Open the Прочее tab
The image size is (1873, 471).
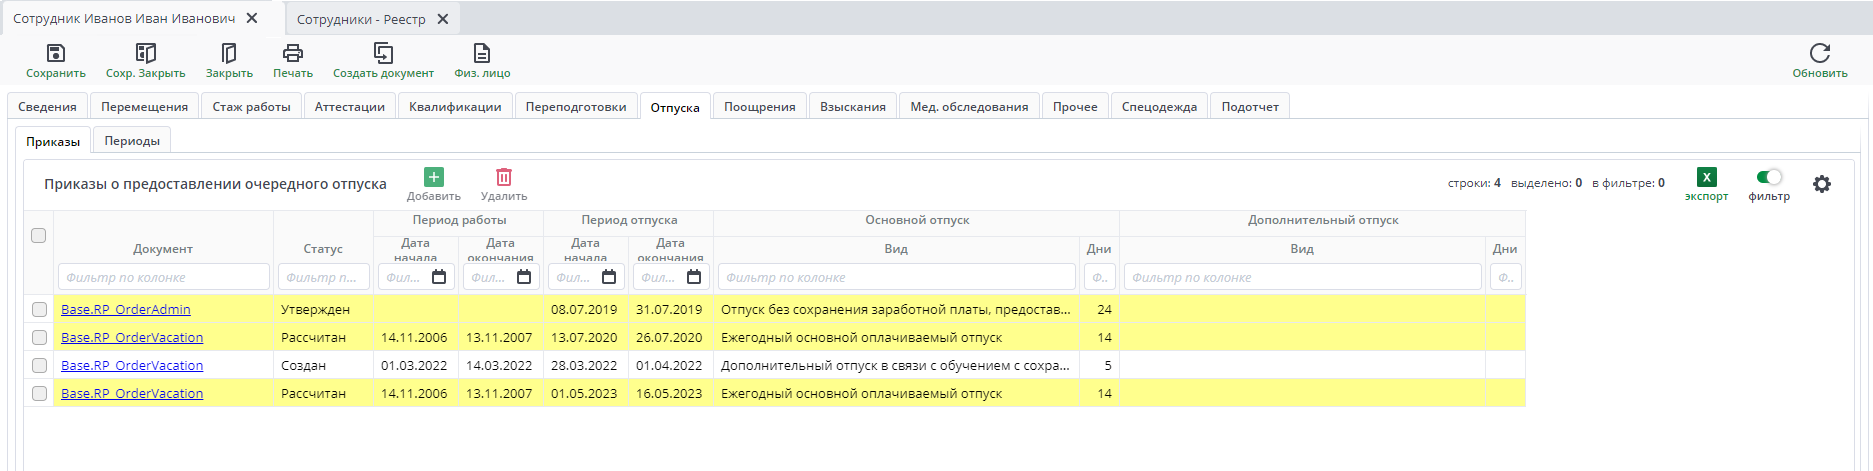[x=1075, y=106]
